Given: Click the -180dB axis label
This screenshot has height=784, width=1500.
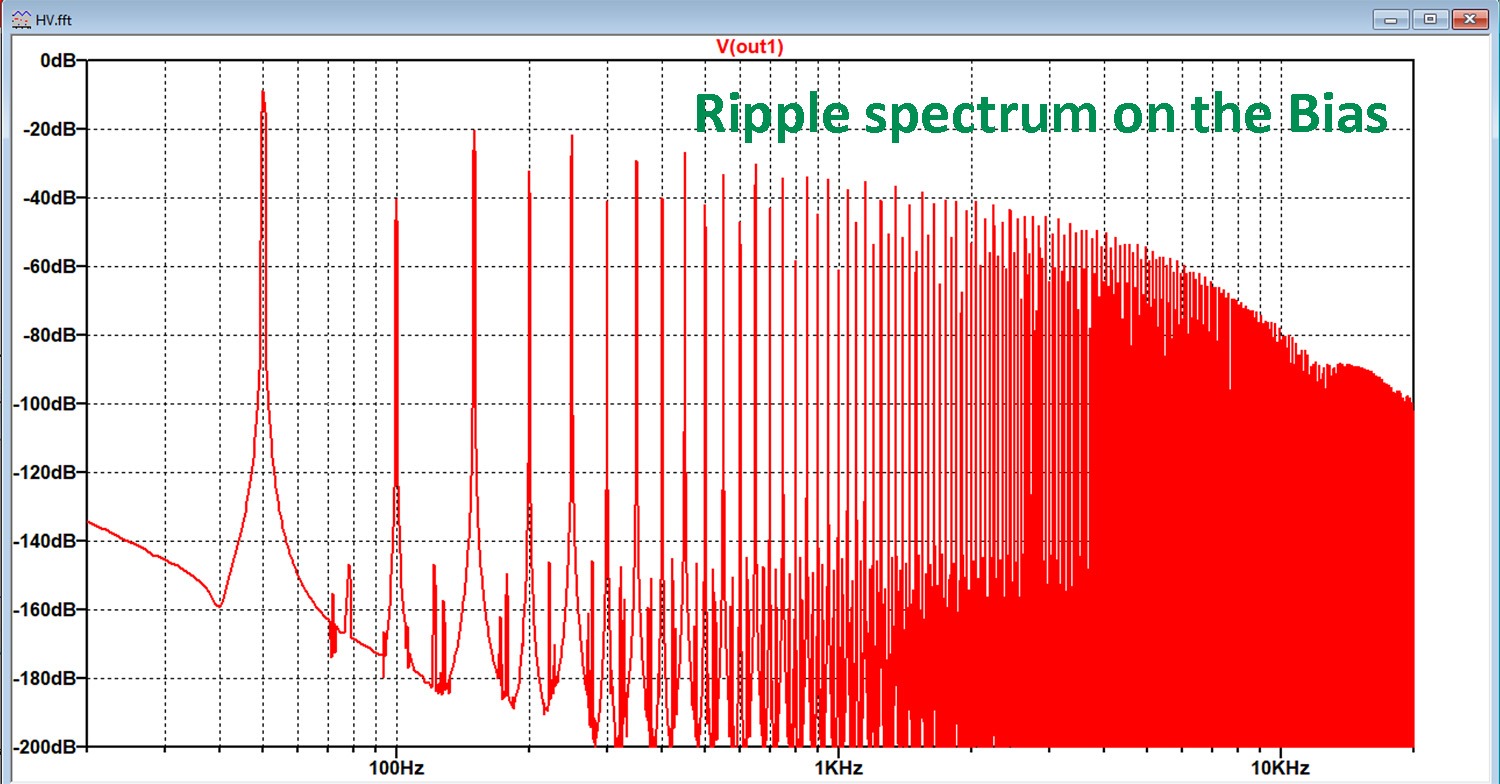Looking at the screenshot, I should [43, 678].
